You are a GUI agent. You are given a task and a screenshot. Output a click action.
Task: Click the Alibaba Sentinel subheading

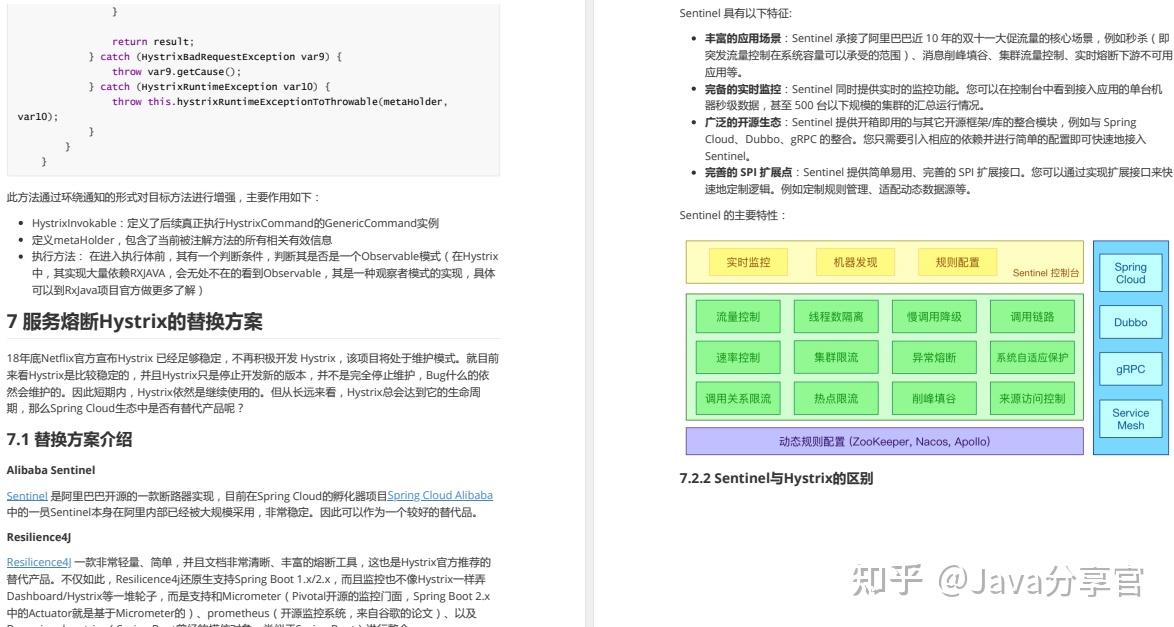click(51, 470)
